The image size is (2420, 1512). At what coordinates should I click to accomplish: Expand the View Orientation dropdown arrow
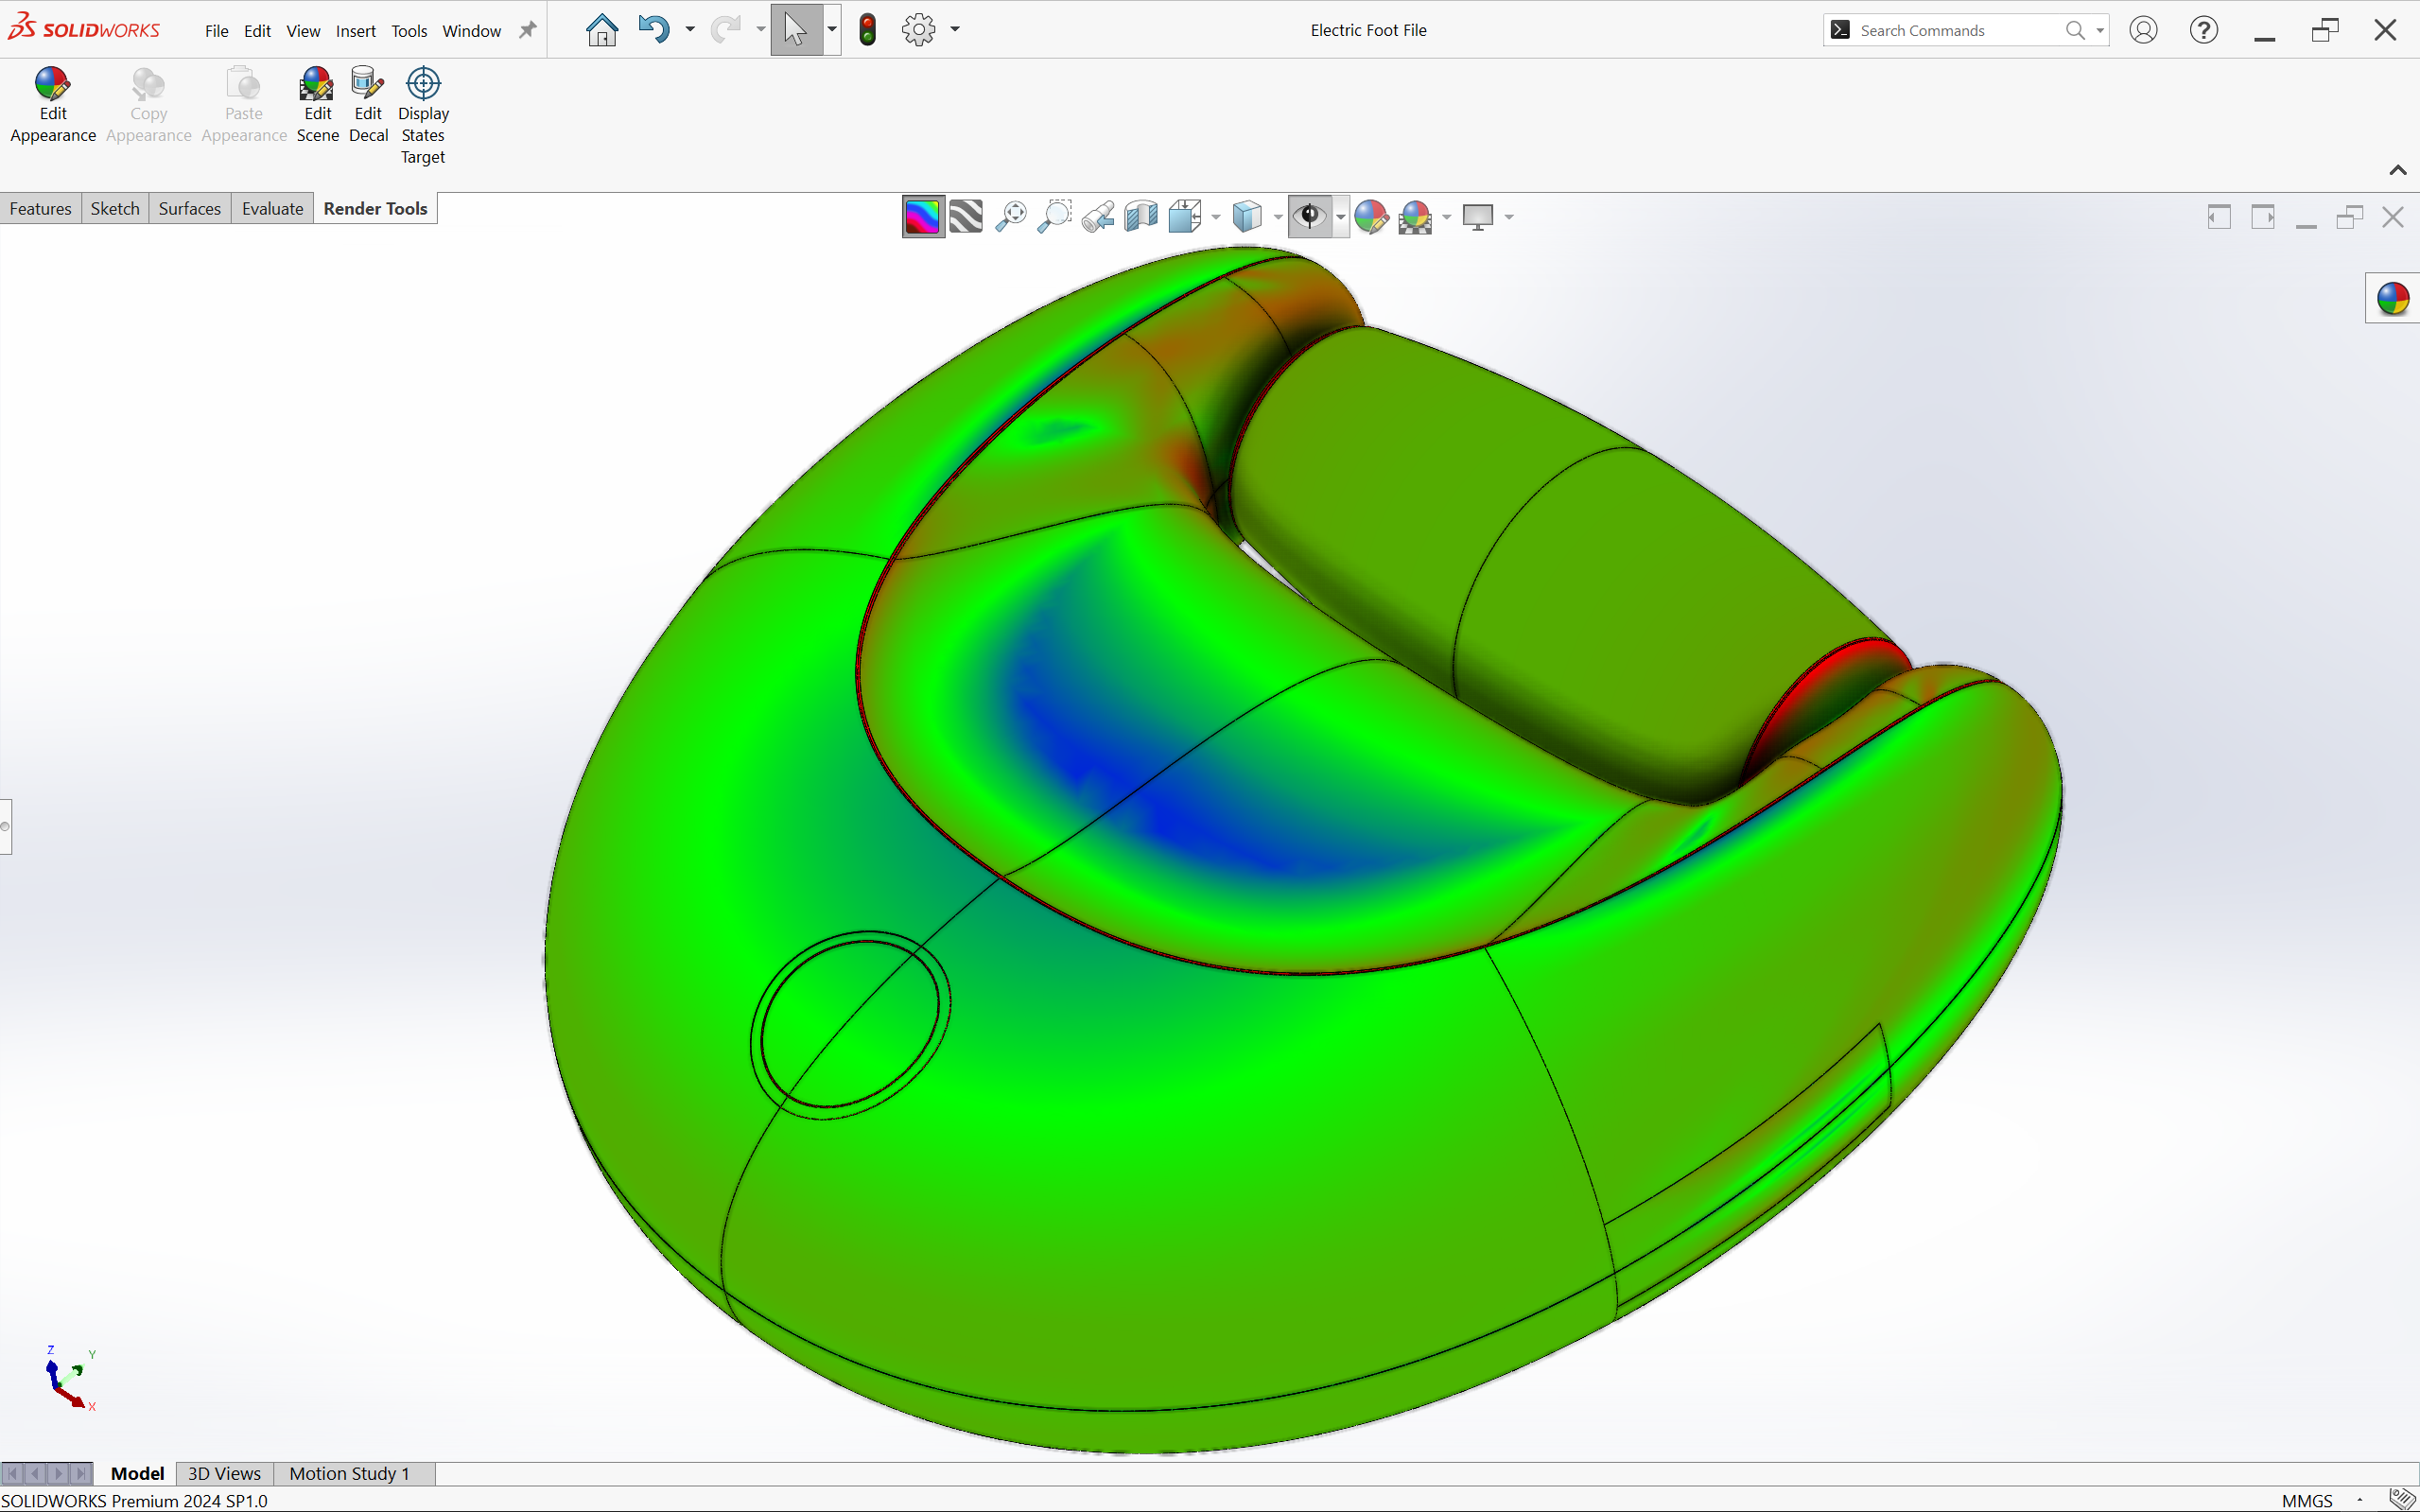(1216, 217)
